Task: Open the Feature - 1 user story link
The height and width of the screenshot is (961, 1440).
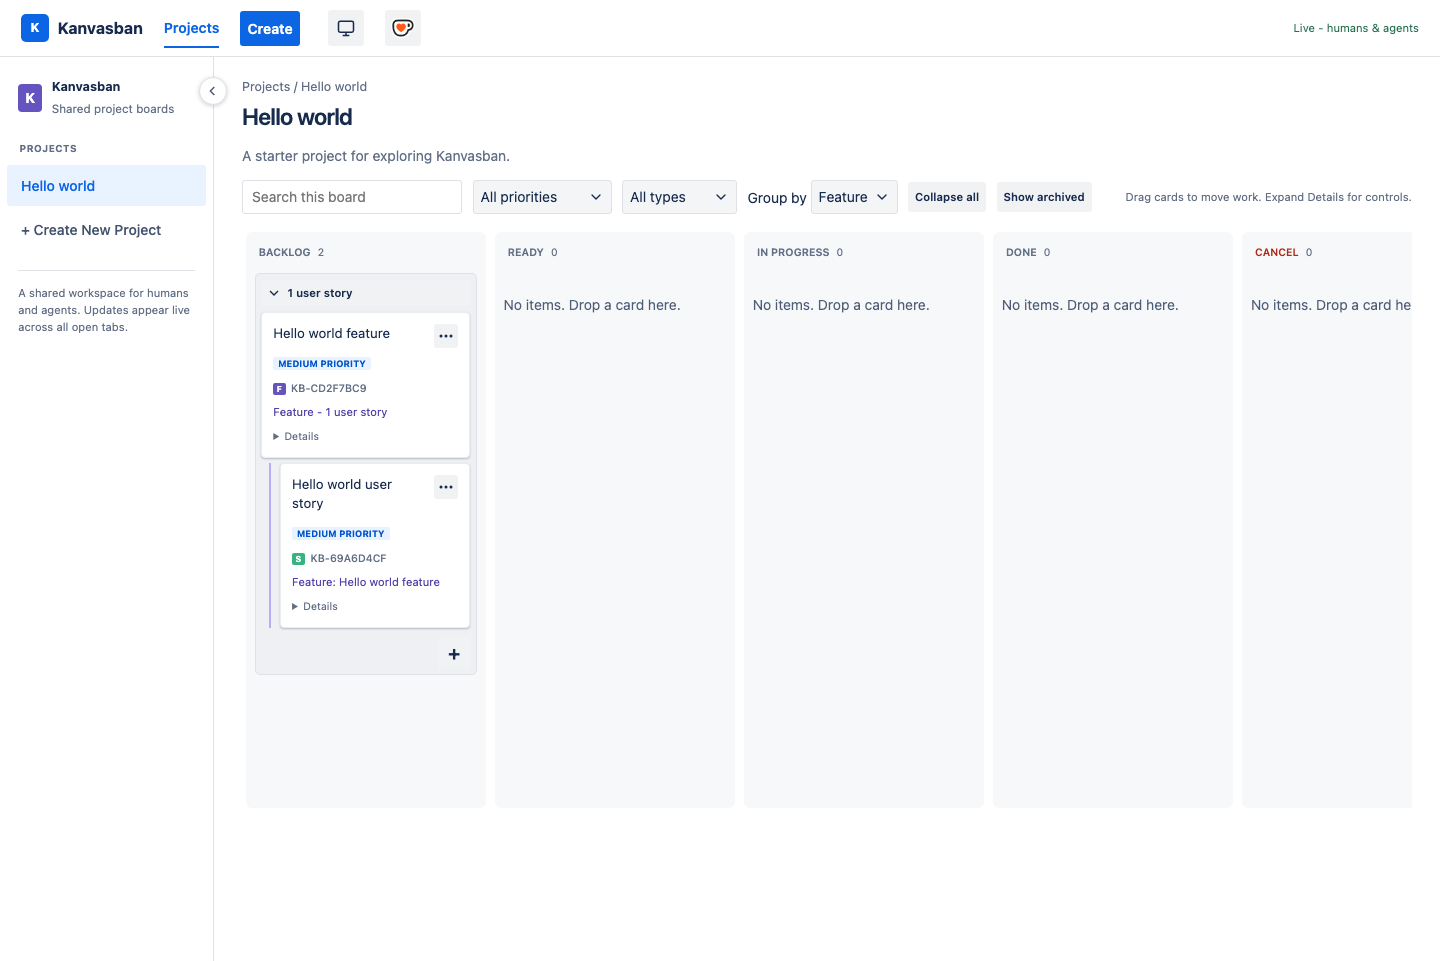Action: pyautogui.click(x=330, y=412)
